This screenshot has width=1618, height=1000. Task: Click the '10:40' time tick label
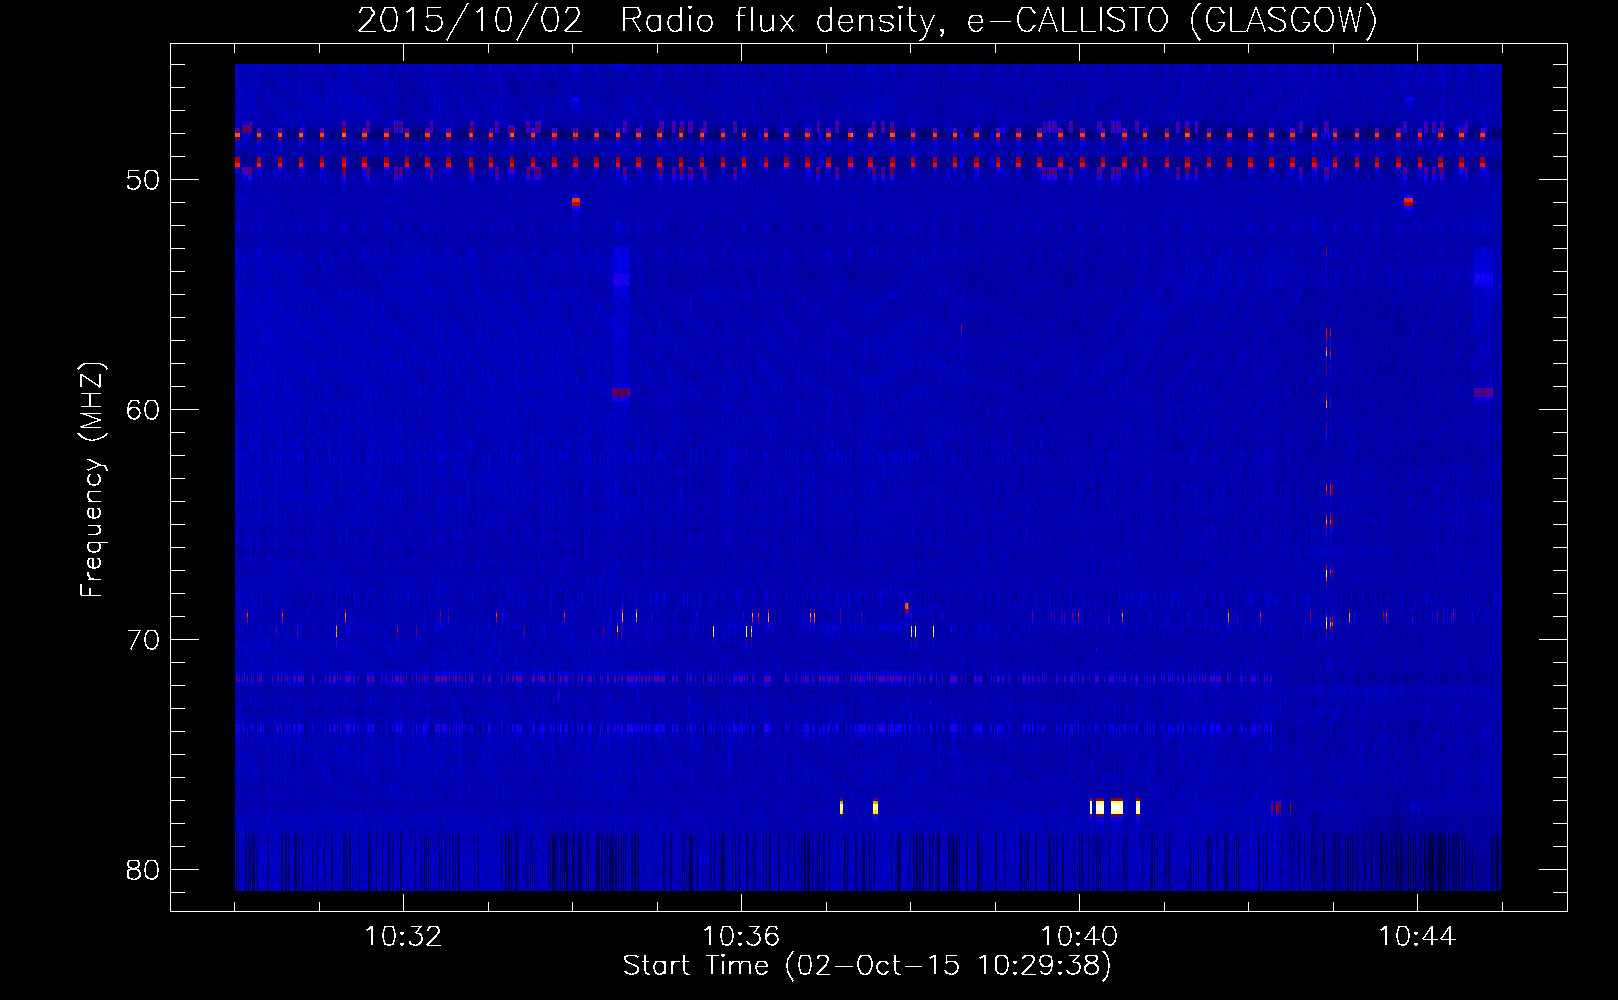(x=1079, y=937)
